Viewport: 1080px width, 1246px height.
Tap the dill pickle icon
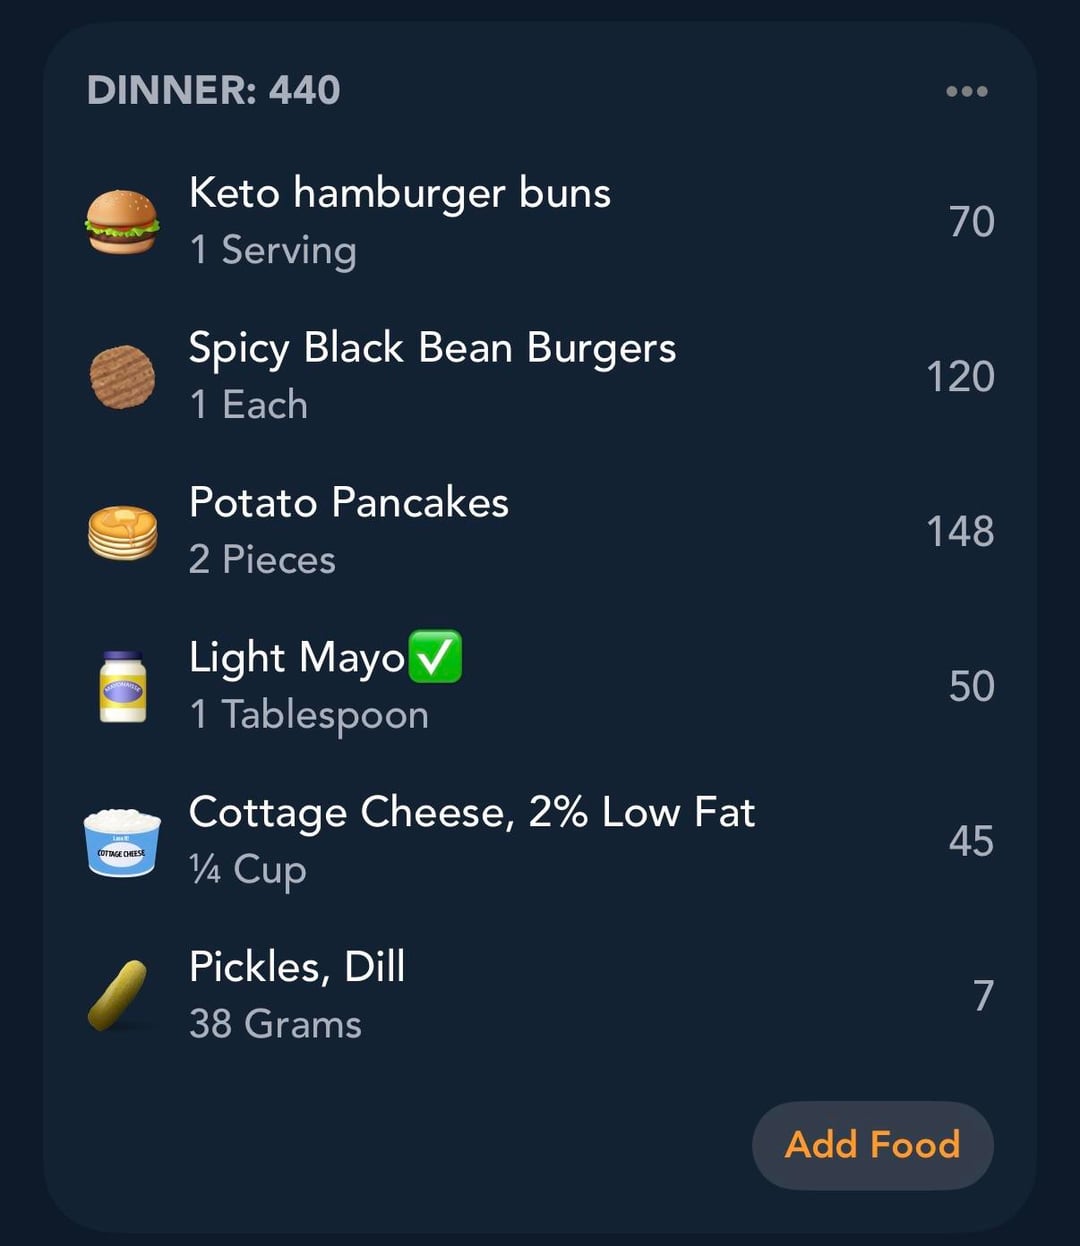pyautogui.click(x=118, y=995)
